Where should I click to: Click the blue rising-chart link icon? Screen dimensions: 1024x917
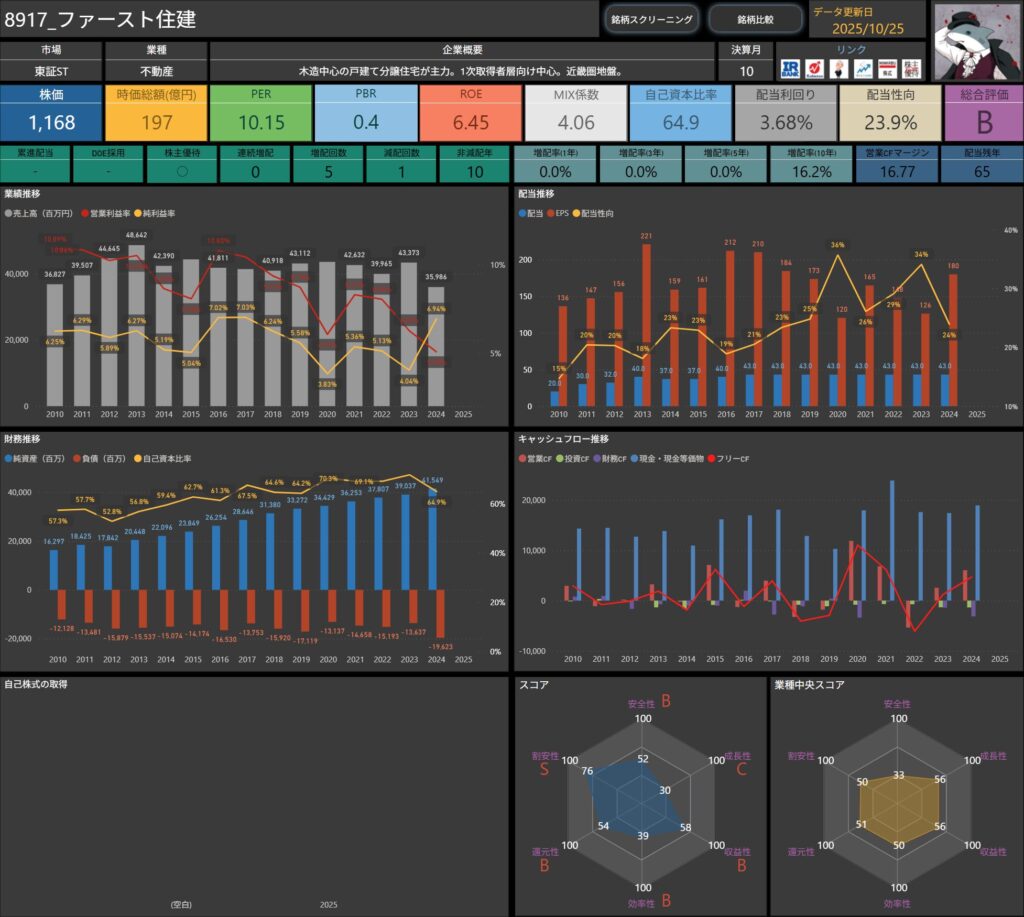pyautogui.click(x=862, y=68)
